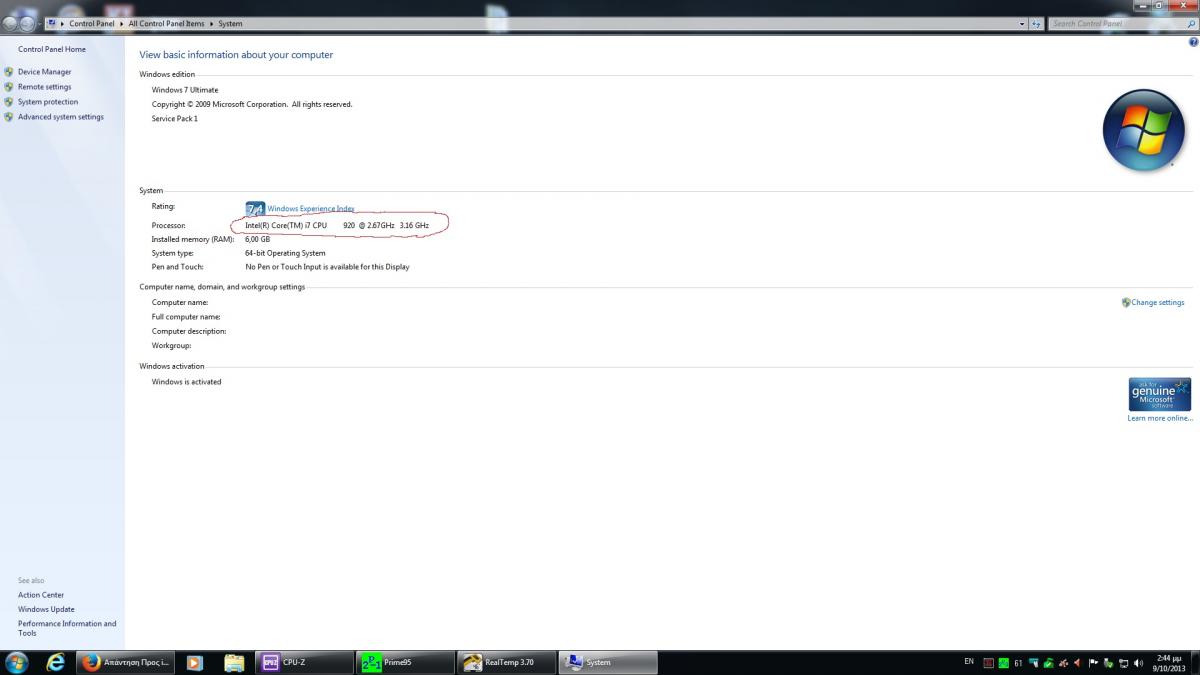Screen dimensions: 1200x675
Task: Open the address bar history dropdown
Action: 1022,23
